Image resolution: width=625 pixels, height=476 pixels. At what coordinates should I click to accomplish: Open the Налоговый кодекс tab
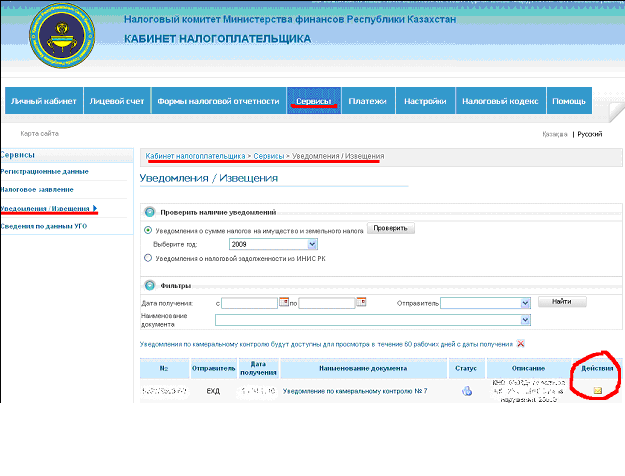click(501, 101)
